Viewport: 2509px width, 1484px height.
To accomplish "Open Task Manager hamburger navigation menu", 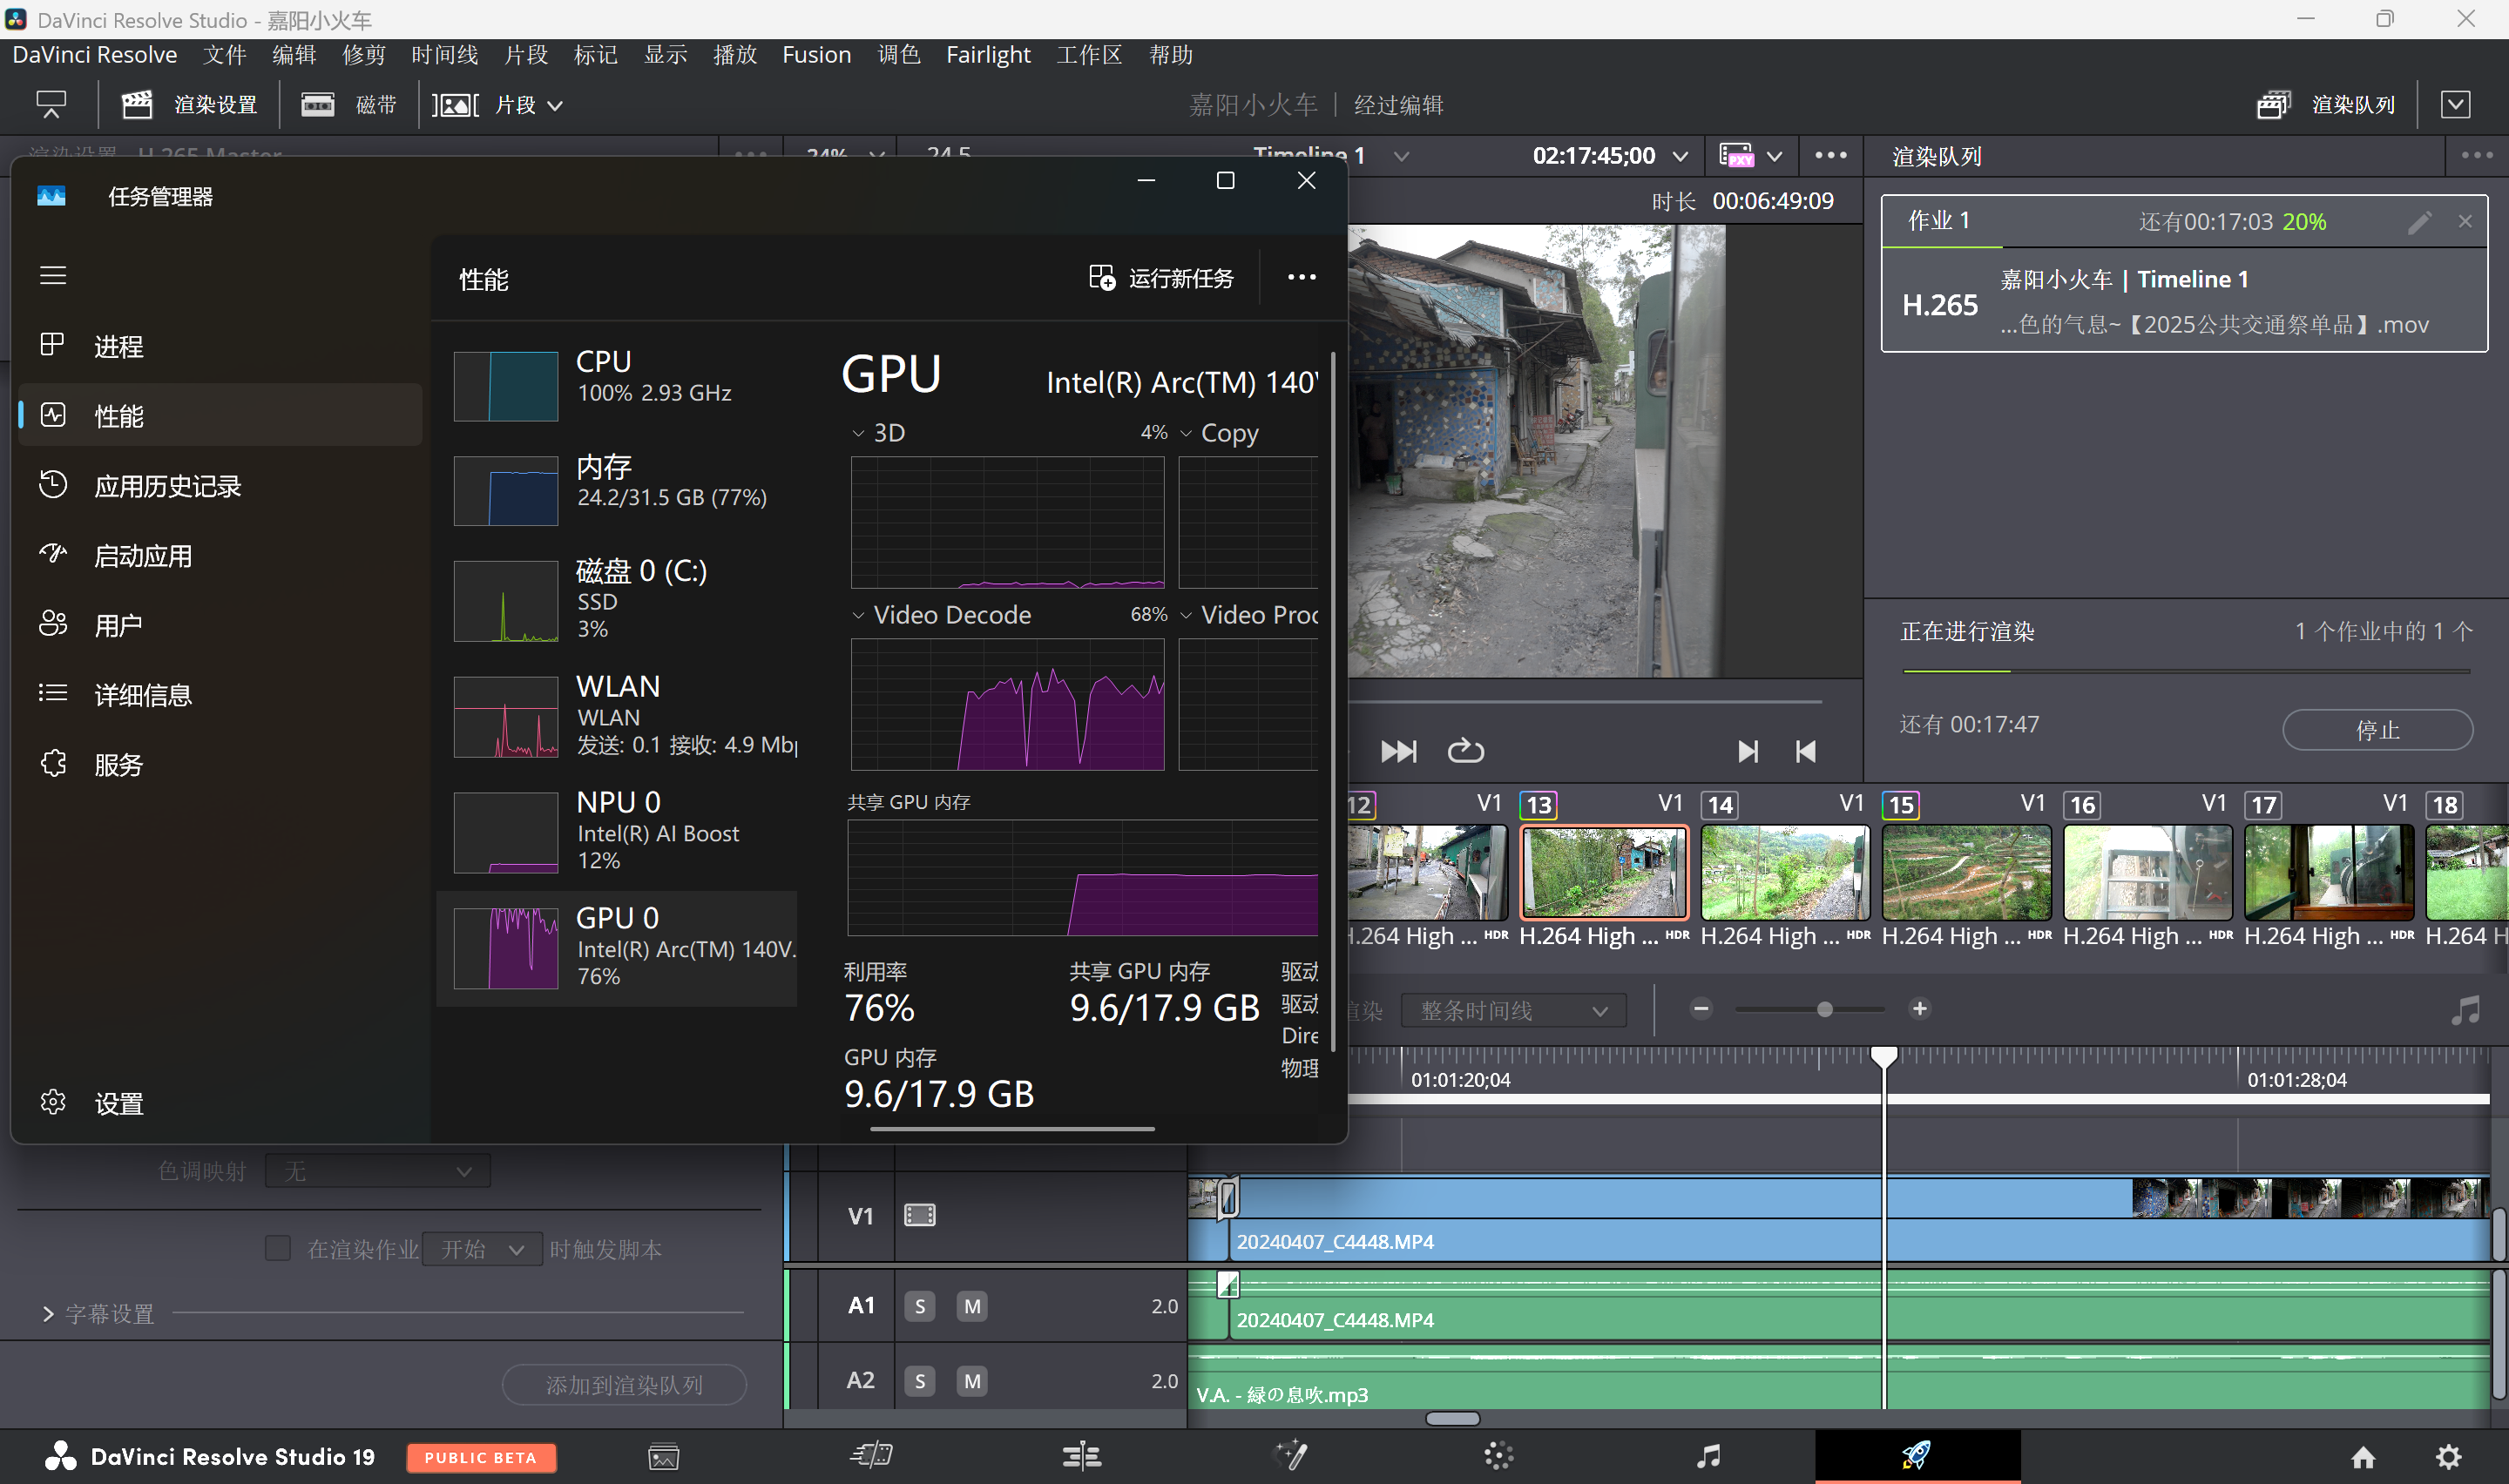I will tap(53, 275).
